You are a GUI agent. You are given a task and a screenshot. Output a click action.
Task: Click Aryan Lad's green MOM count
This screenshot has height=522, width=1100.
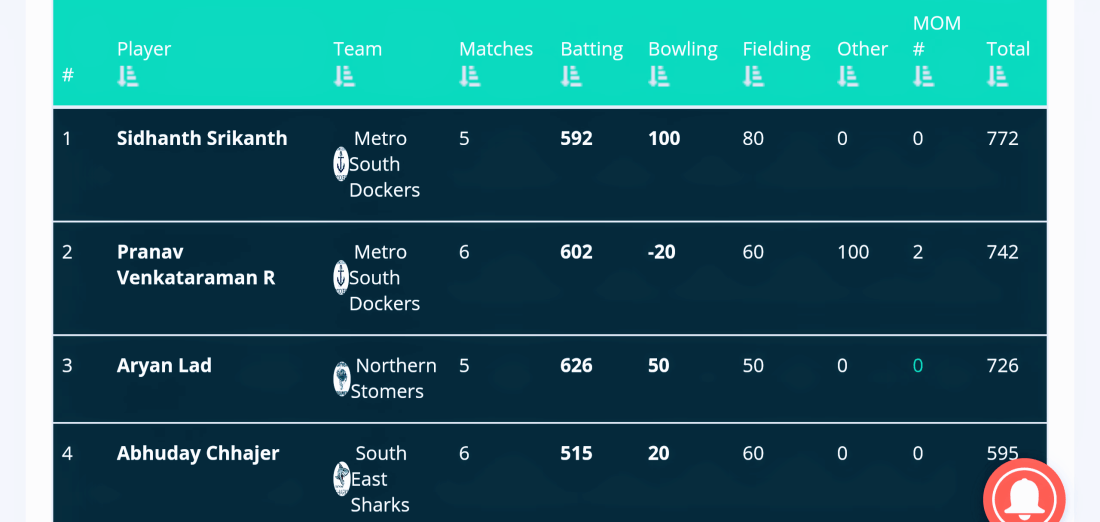[x=918, y=366]
